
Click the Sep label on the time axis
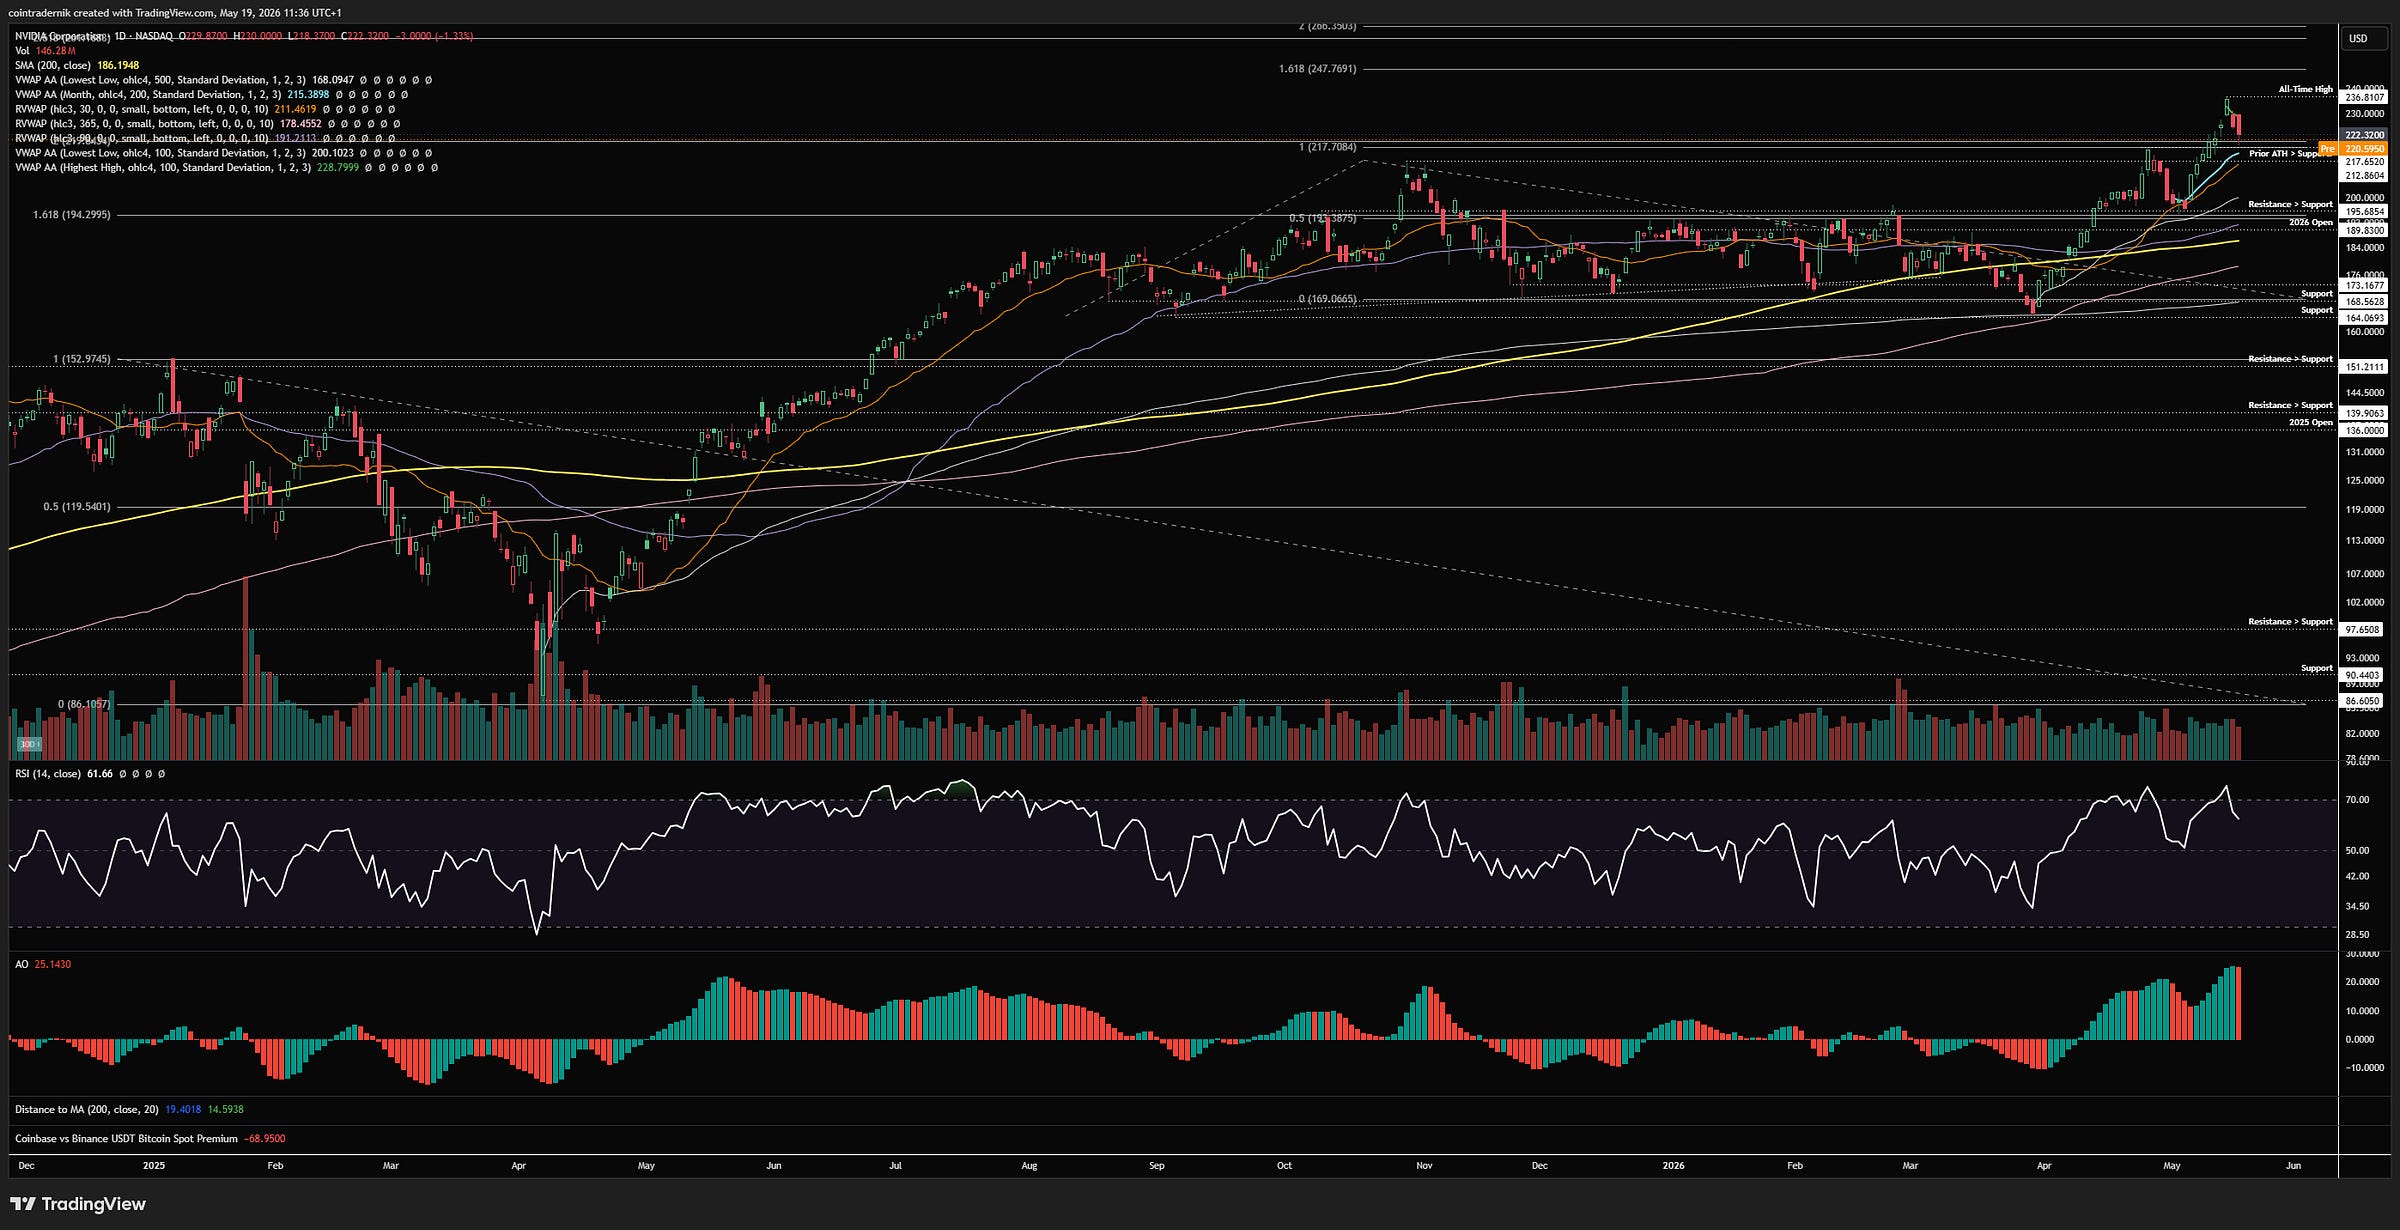click(x=1157, y=1166)
